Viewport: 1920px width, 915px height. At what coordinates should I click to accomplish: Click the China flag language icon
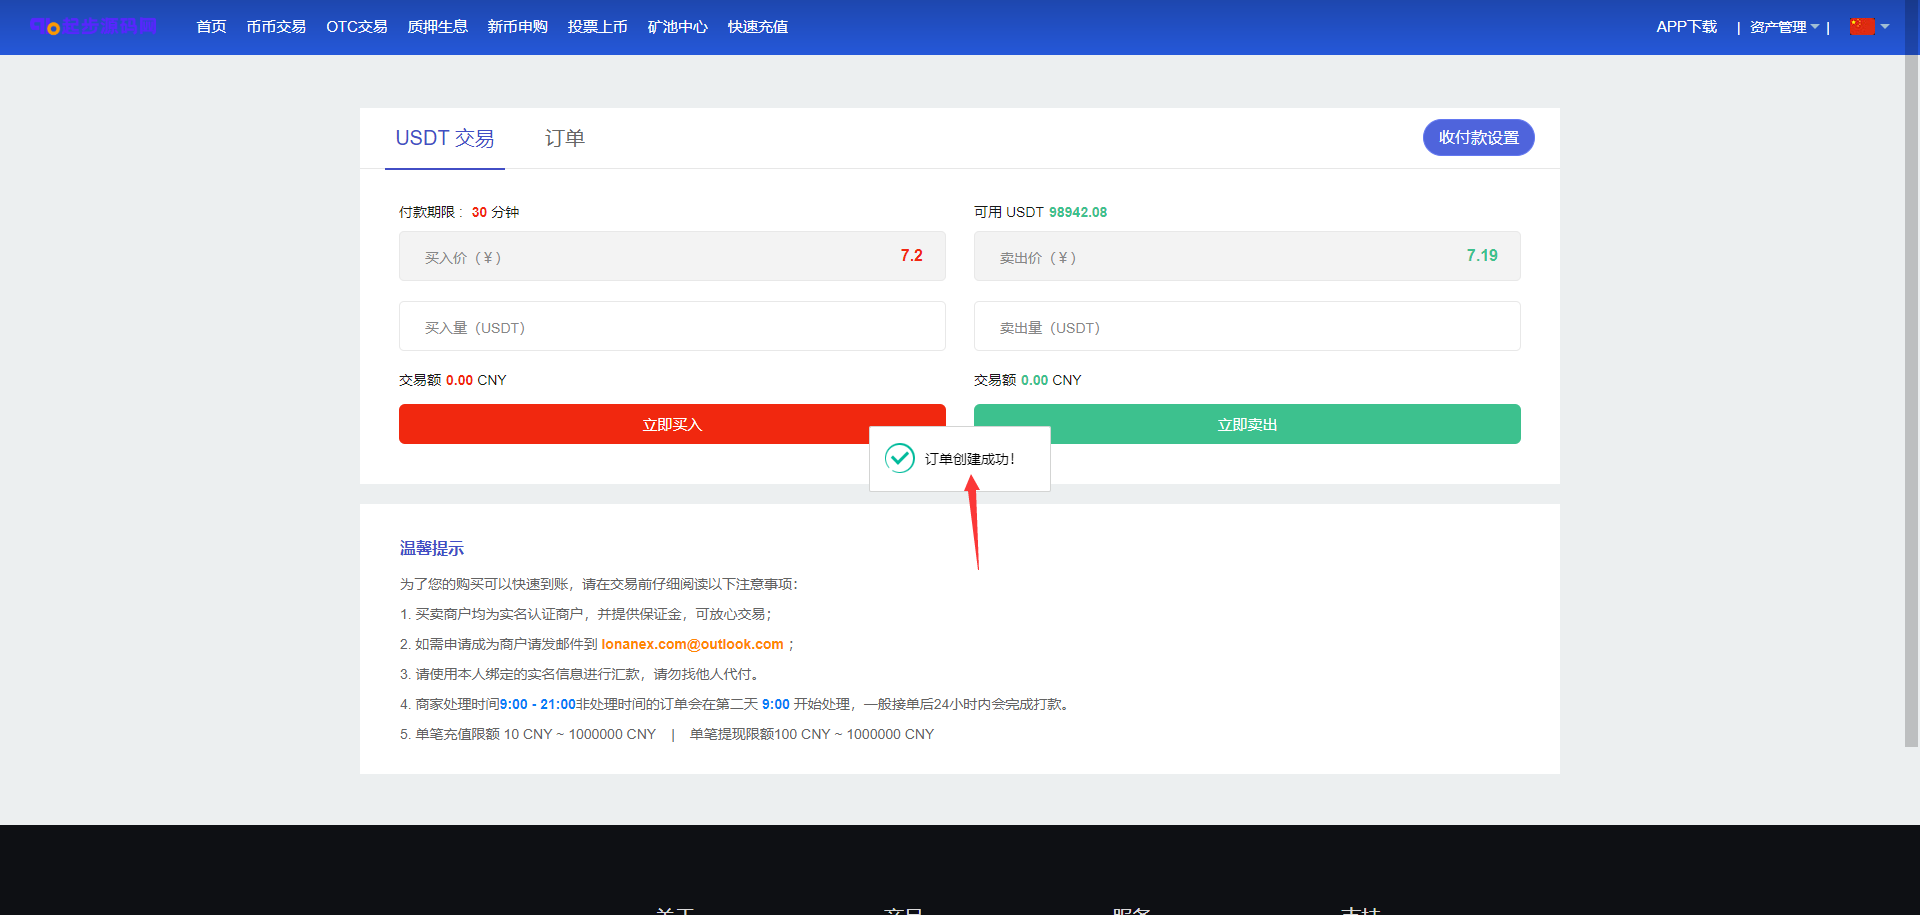tap(1861, 27)
